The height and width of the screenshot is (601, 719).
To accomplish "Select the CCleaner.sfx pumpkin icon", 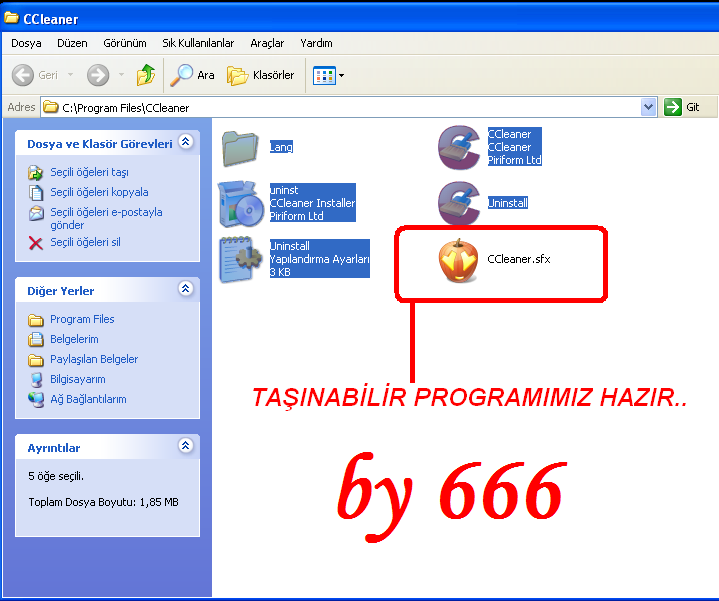I will [459, 260].
